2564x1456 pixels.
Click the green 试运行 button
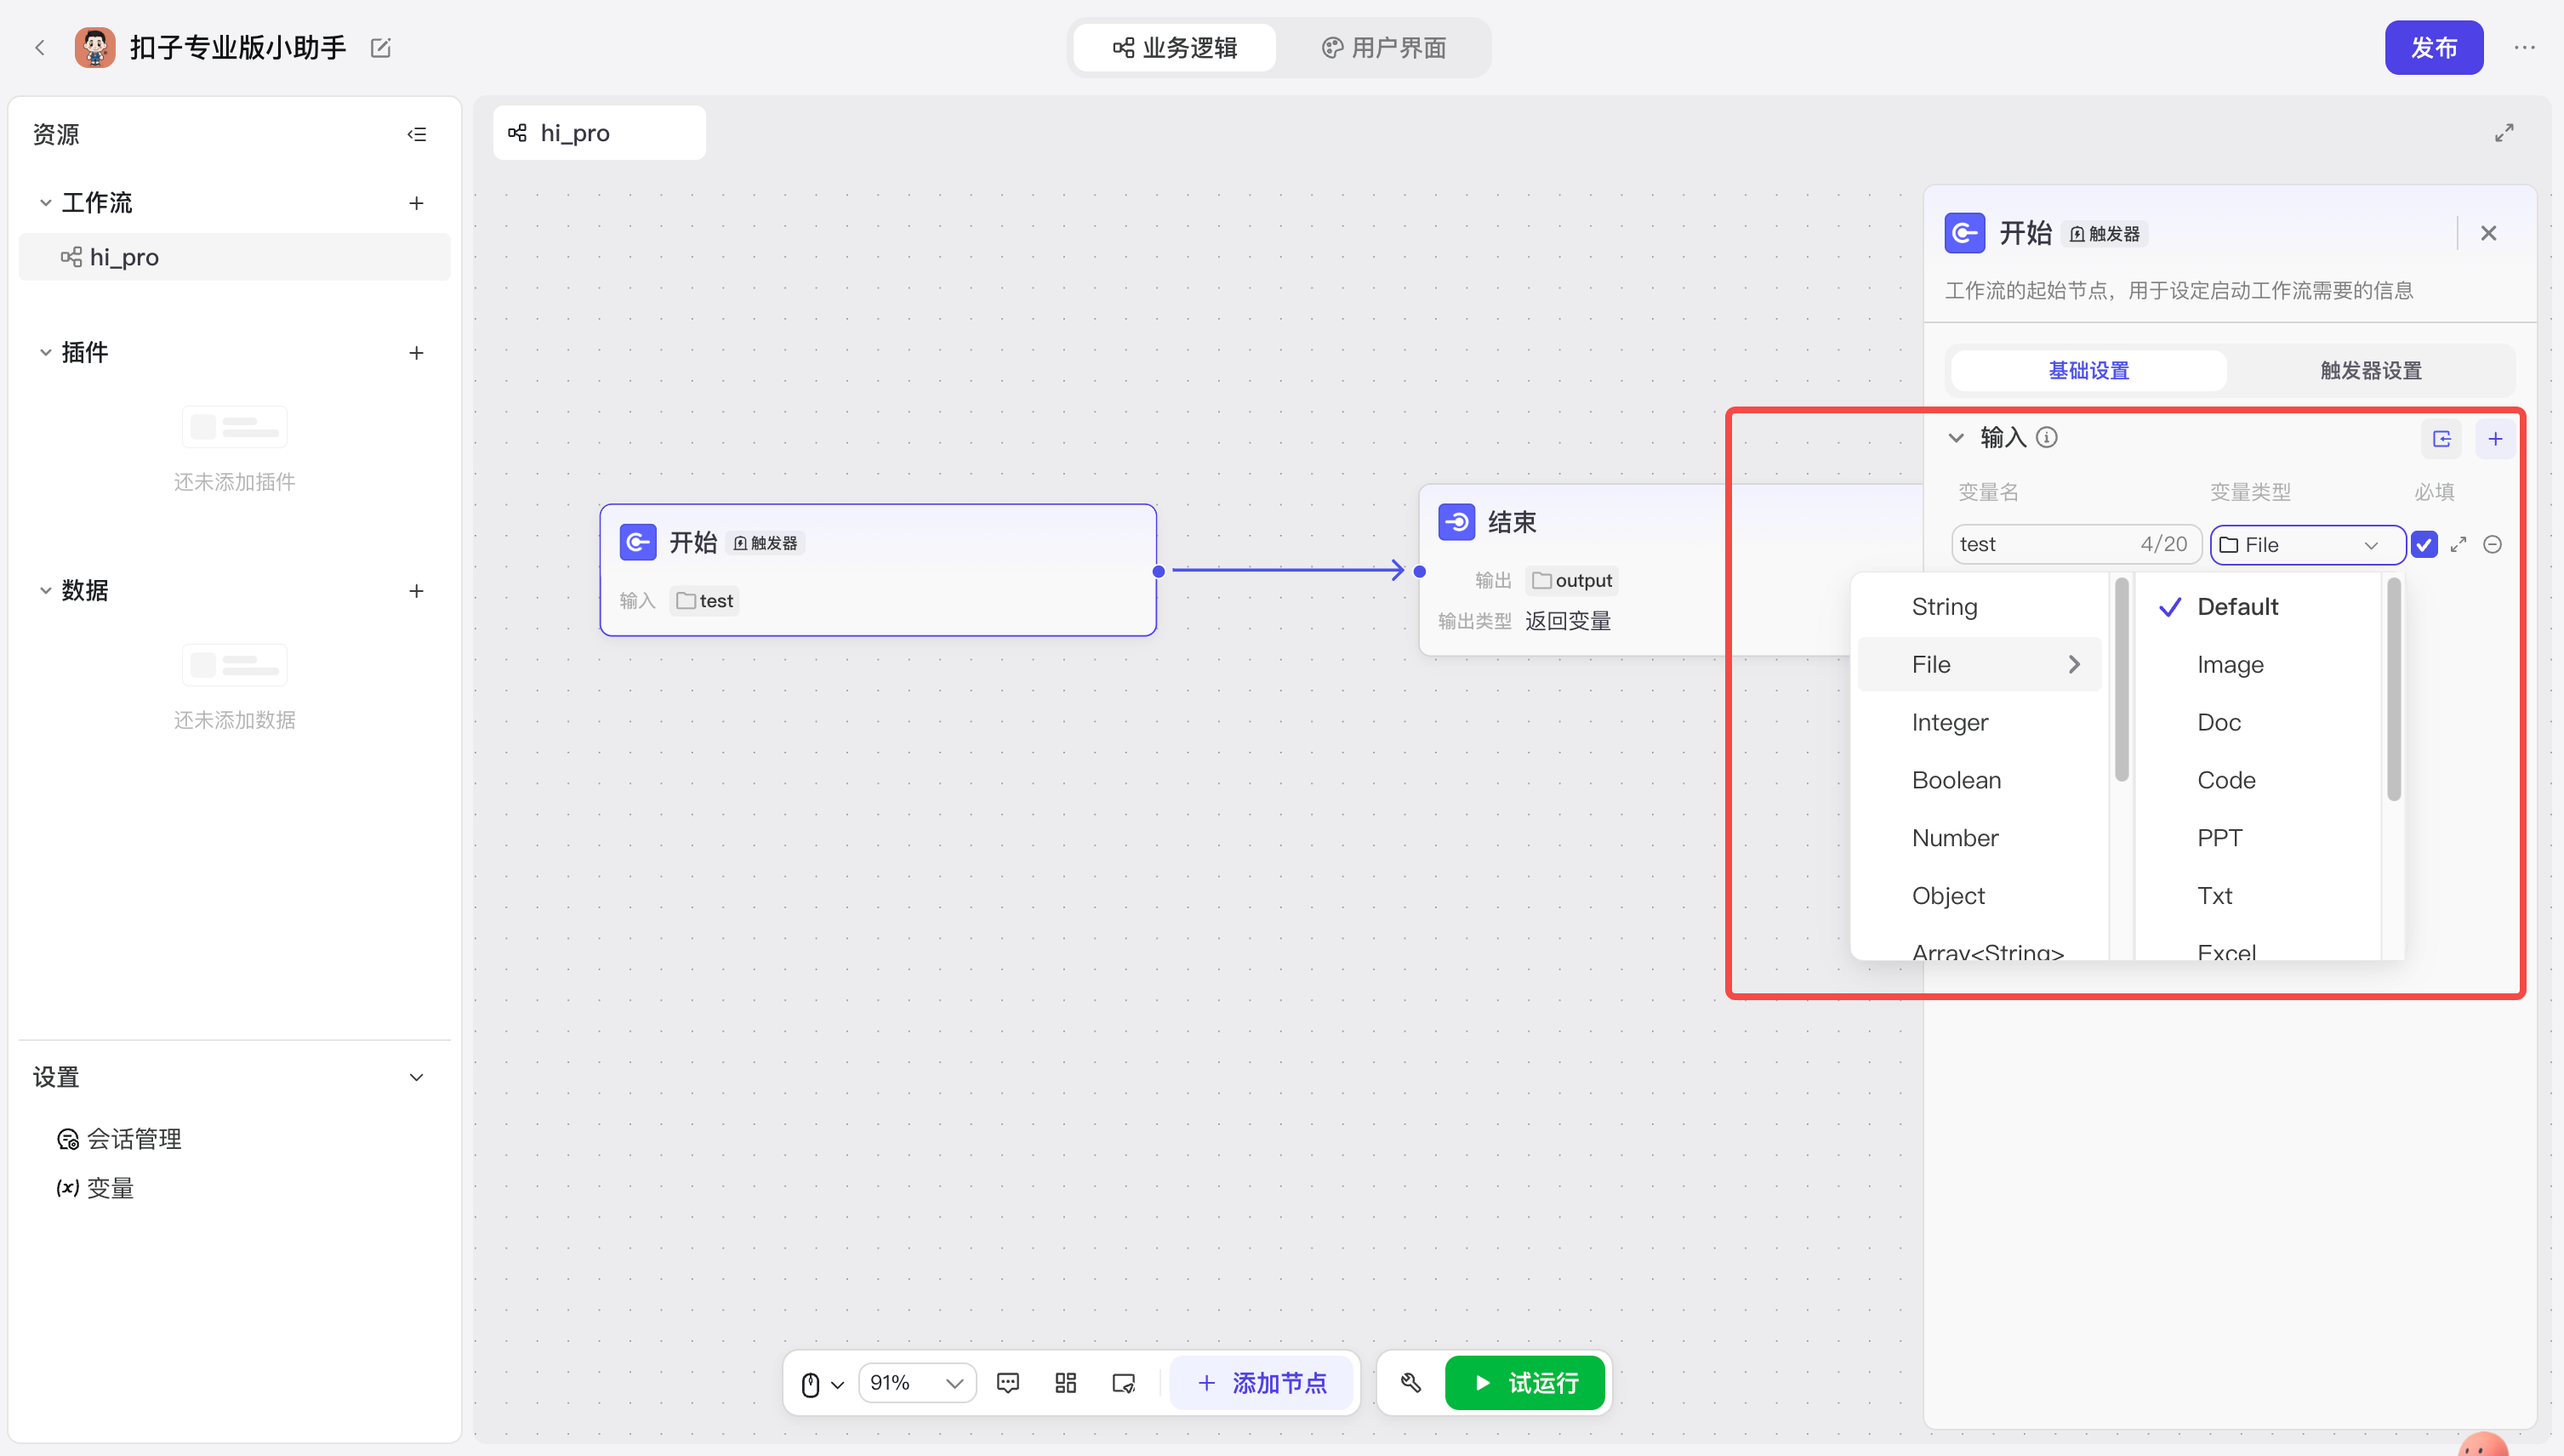click(1525, 1383)
